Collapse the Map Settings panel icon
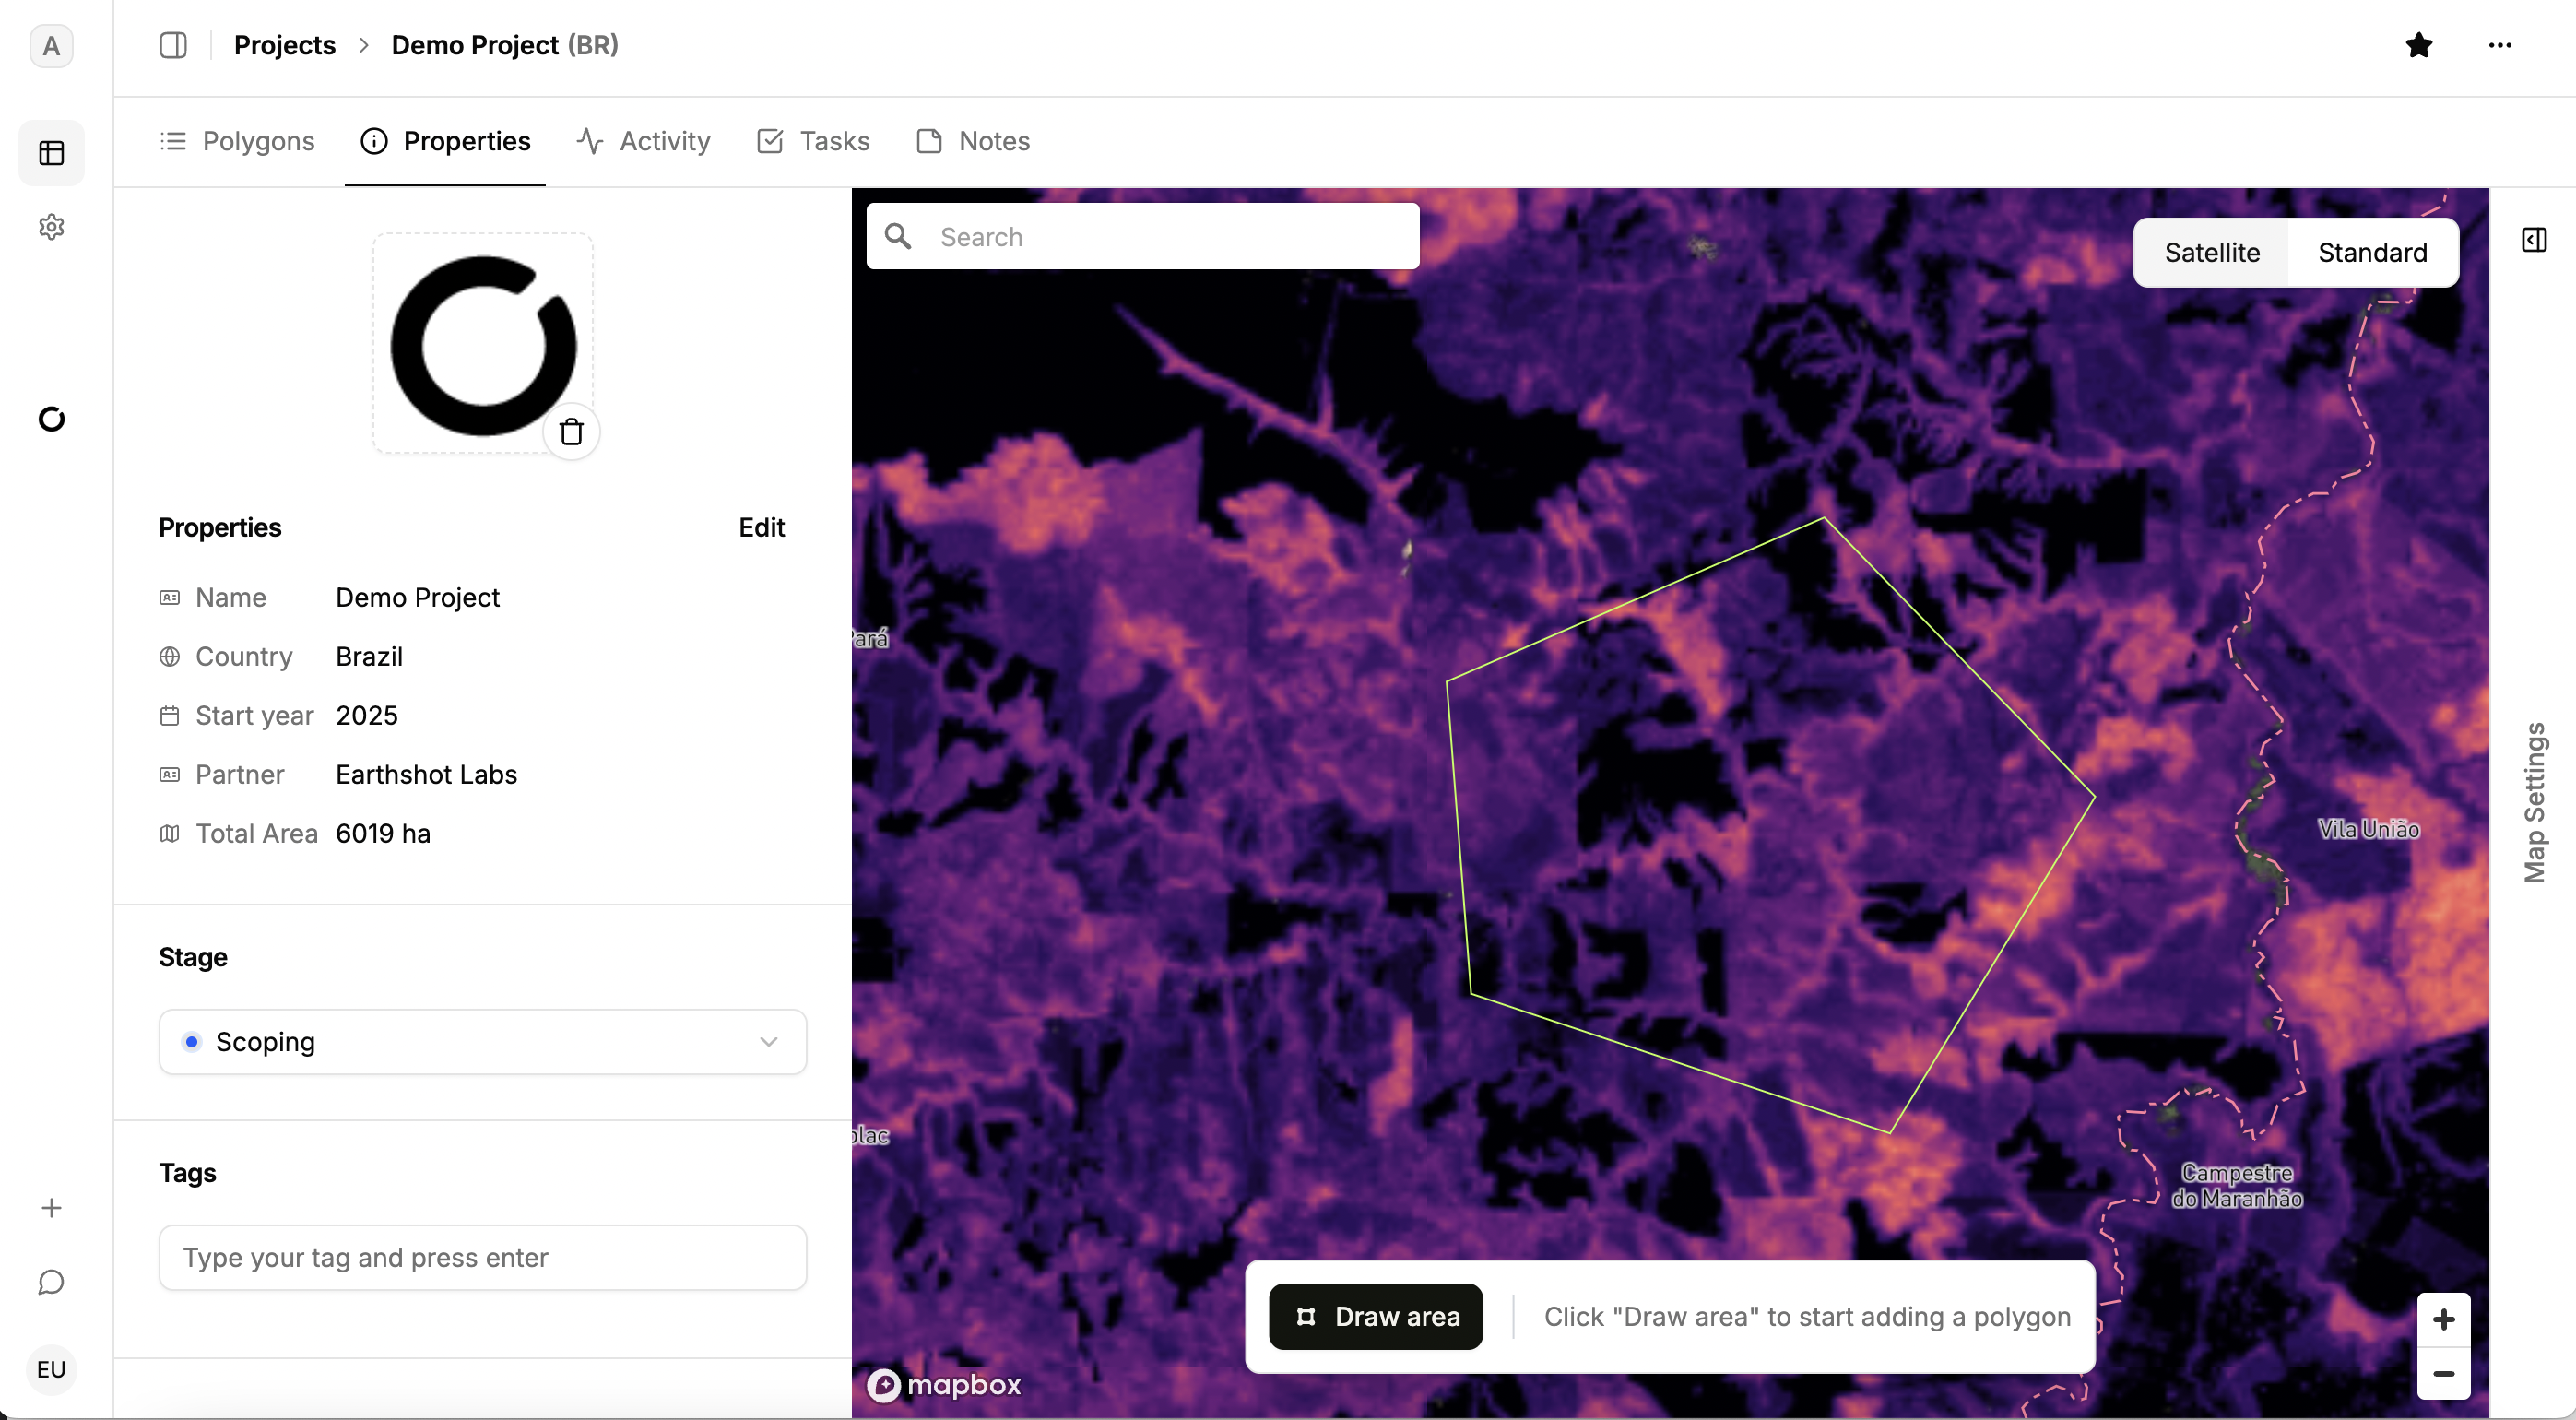The width and height of the screenshot is (2576, 1420). pyautogui.click(x=2533, y=240)
